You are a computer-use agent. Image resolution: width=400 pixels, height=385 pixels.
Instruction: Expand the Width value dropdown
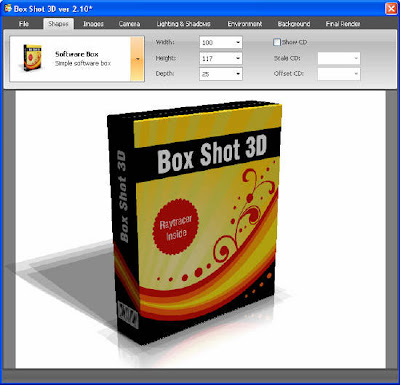[238, 43]
